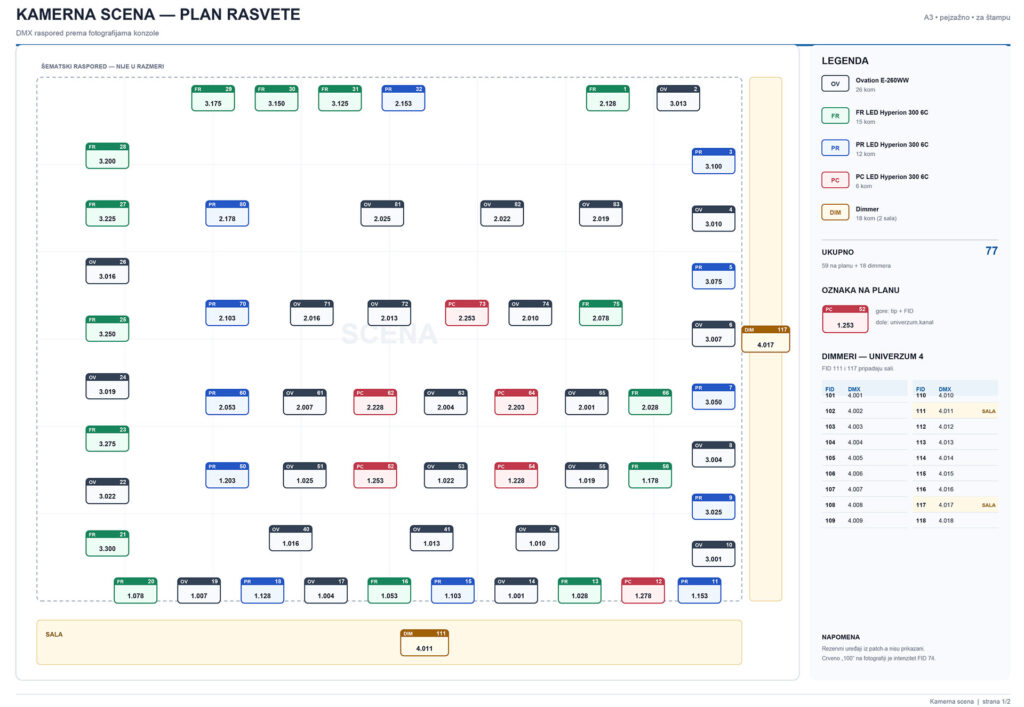Click the OV Ovation E-260WW legend swatch

coord(835,84)
